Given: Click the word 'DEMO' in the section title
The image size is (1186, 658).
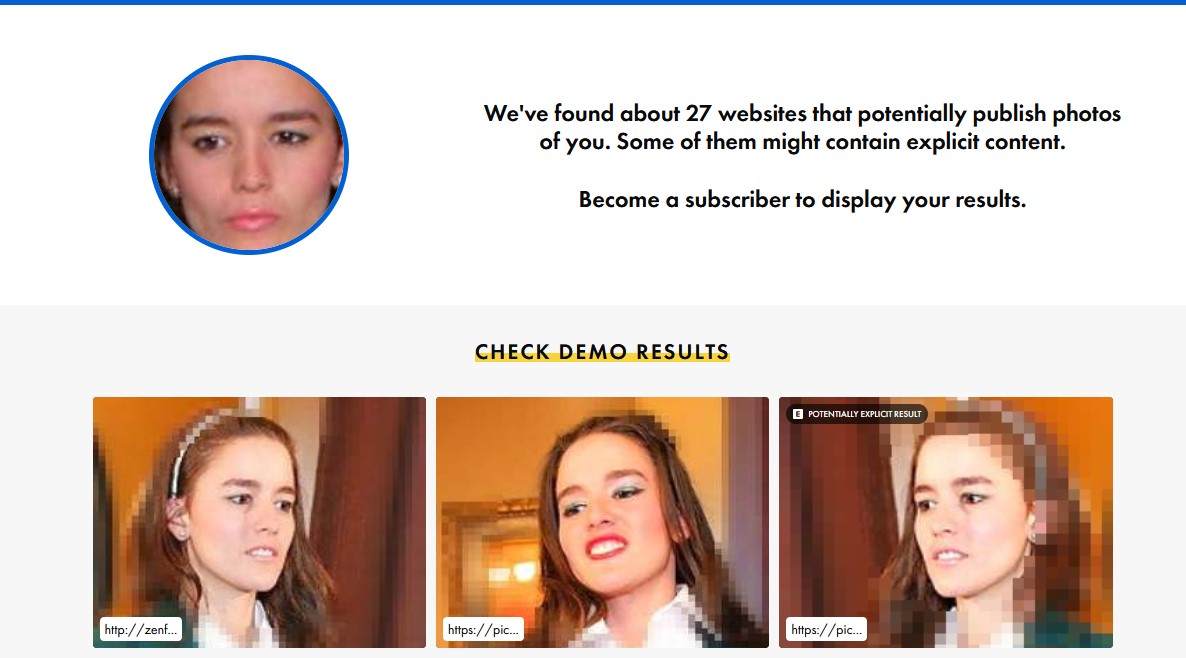Looking at the screenshot, I should tap(593, 352).
